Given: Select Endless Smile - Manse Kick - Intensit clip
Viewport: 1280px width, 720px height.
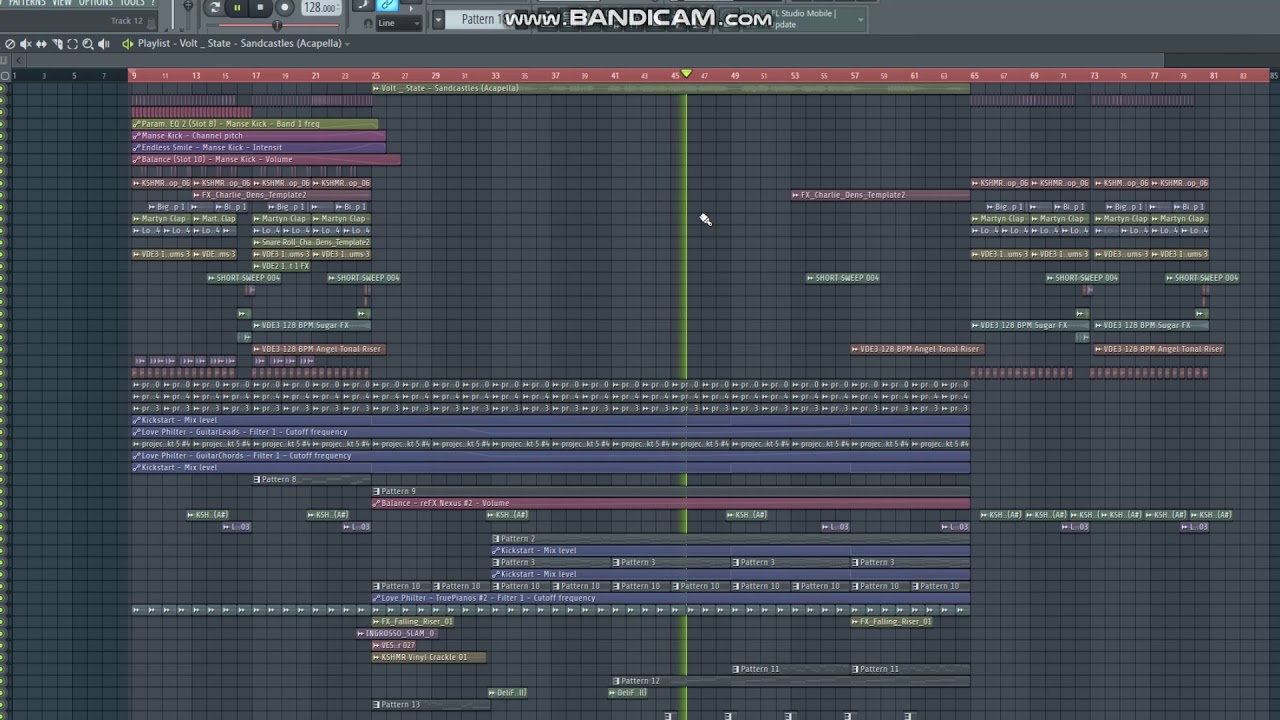Looking at the screenshot, I should (258, 148).
